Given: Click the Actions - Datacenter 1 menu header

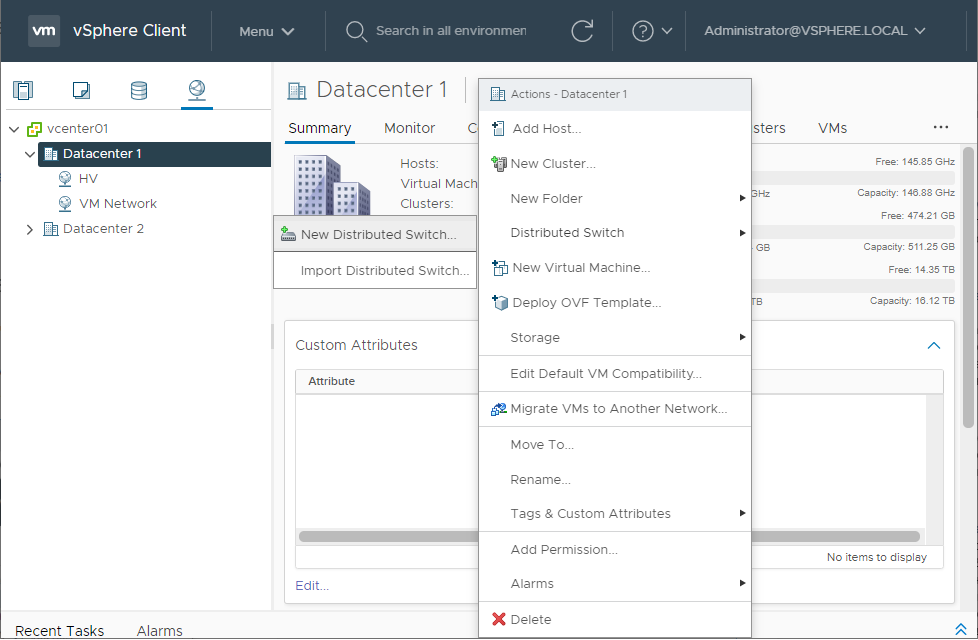Looking at the screenshot, I should [614, 94].
